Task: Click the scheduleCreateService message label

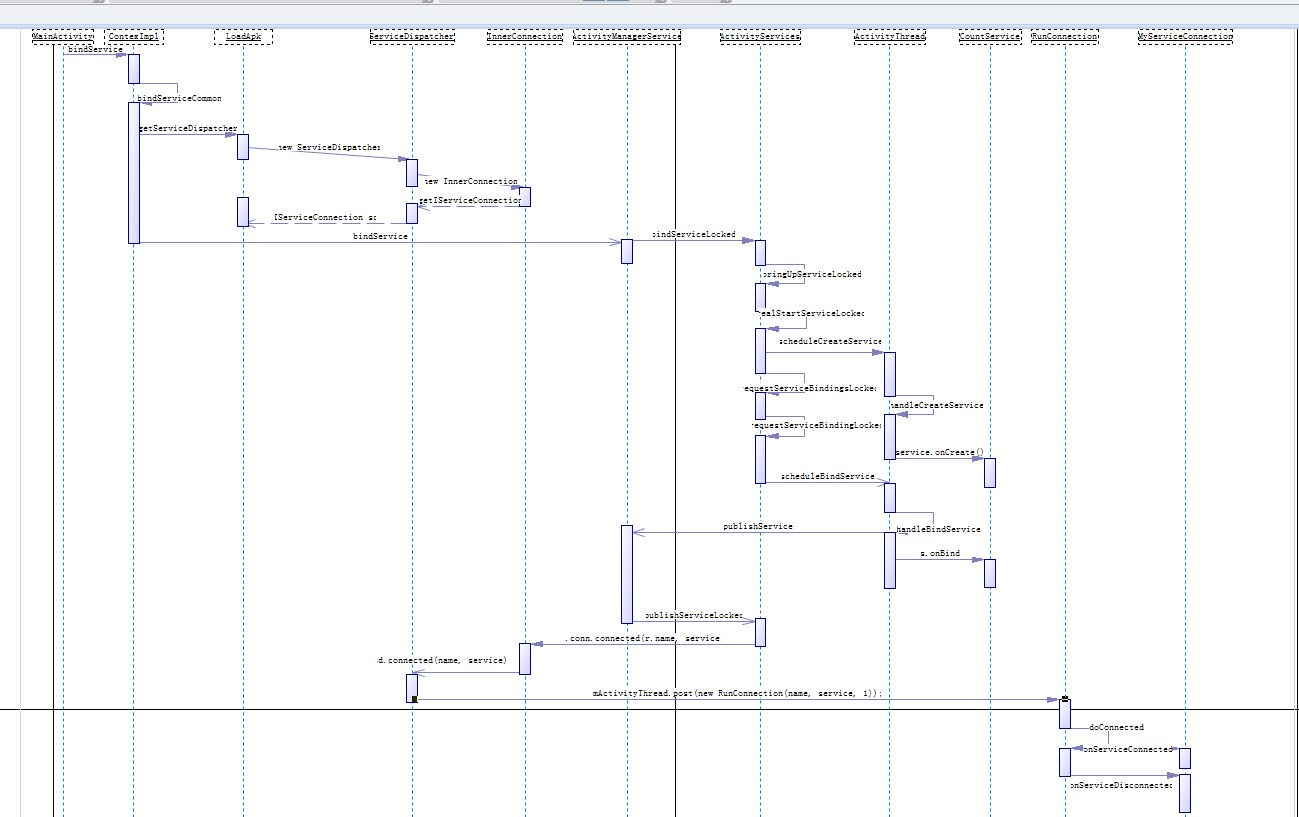Action: tap(831, 341)
